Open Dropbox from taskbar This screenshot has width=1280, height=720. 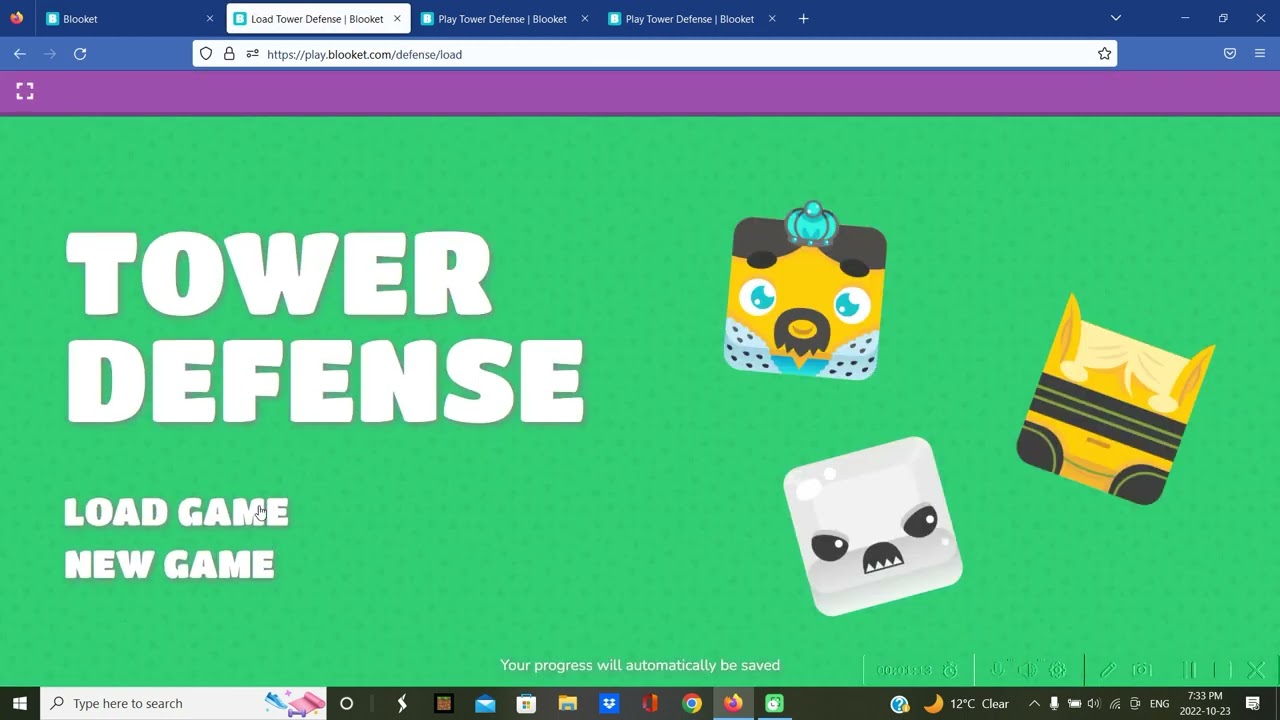coord(609,703)
